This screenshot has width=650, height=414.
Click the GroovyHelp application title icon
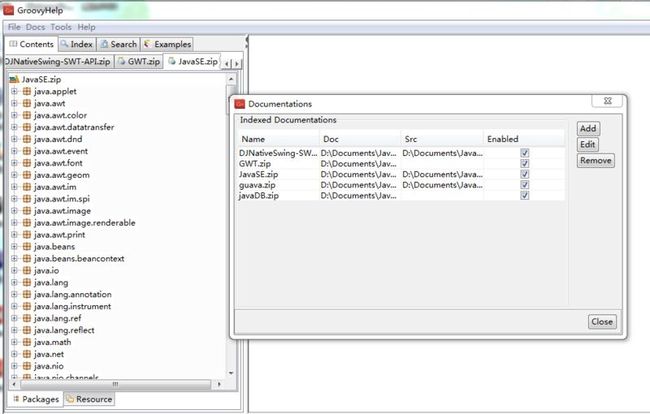[x=9, y=10]
